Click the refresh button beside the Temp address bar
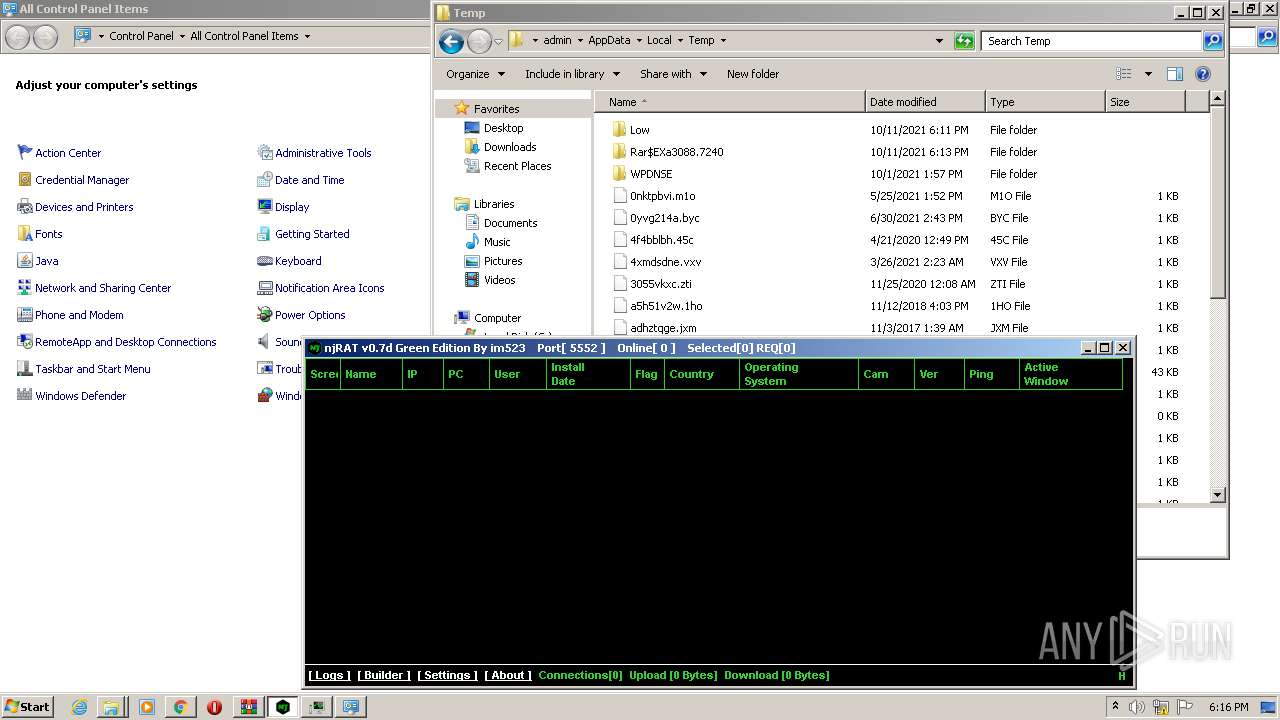This screenshot has height=720, width=1280. click(964, 41)
